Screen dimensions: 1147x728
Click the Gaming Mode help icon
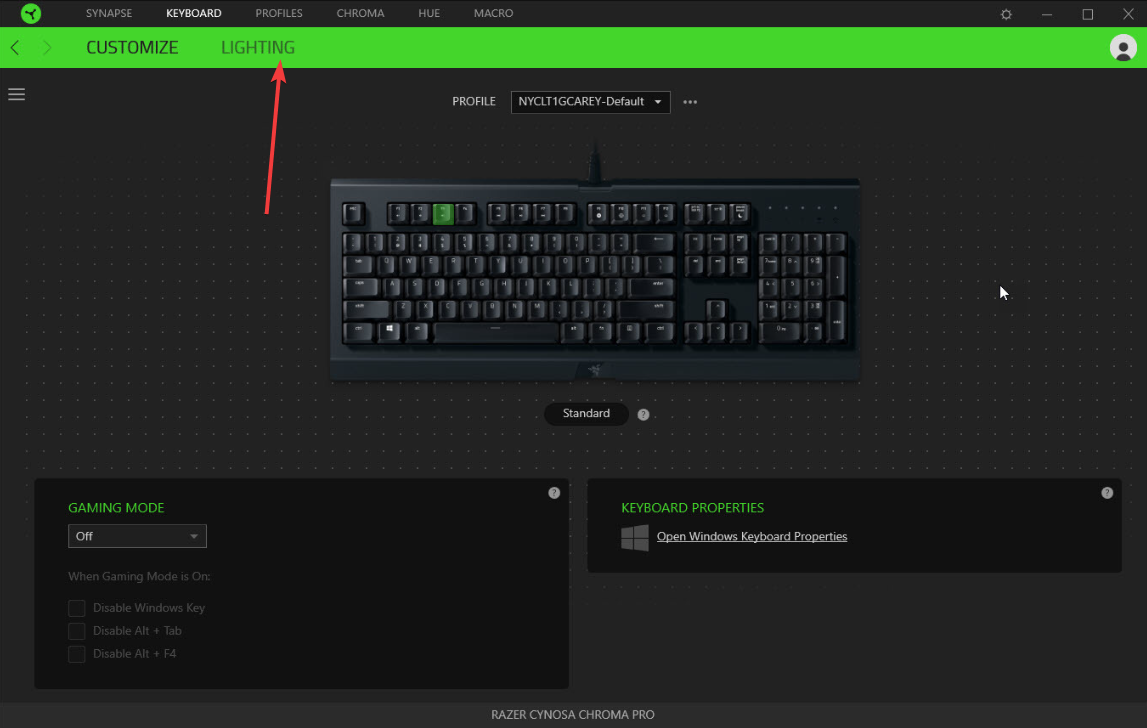click(554, 492)
